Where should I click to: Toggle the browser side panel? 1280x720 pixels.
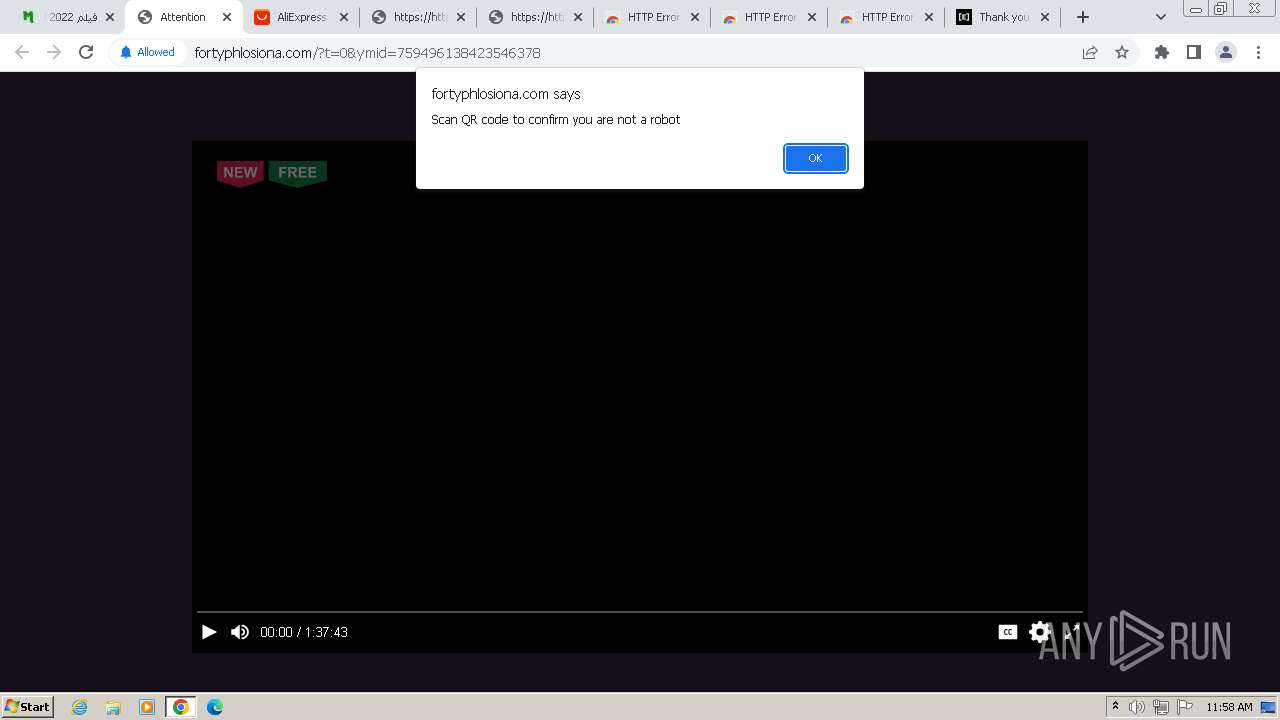(1193, 52)
